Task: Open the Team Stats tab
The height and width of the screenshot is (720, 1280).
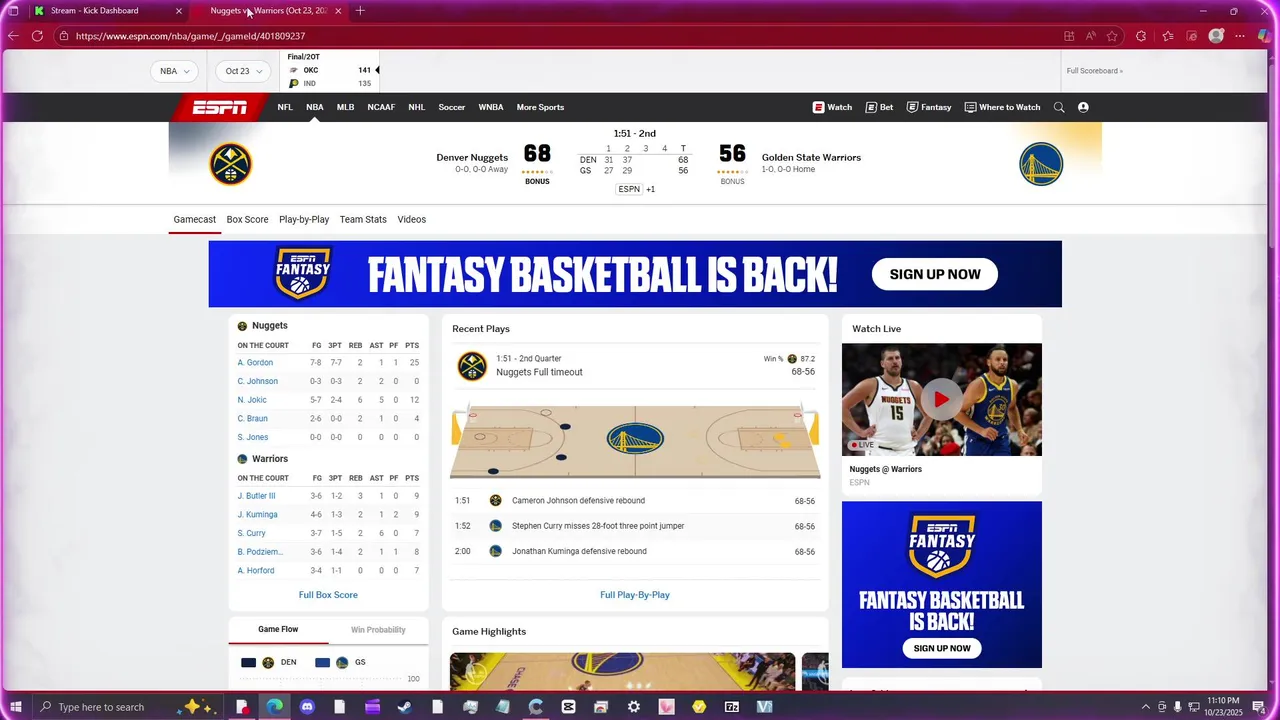Action: point(363,219)
